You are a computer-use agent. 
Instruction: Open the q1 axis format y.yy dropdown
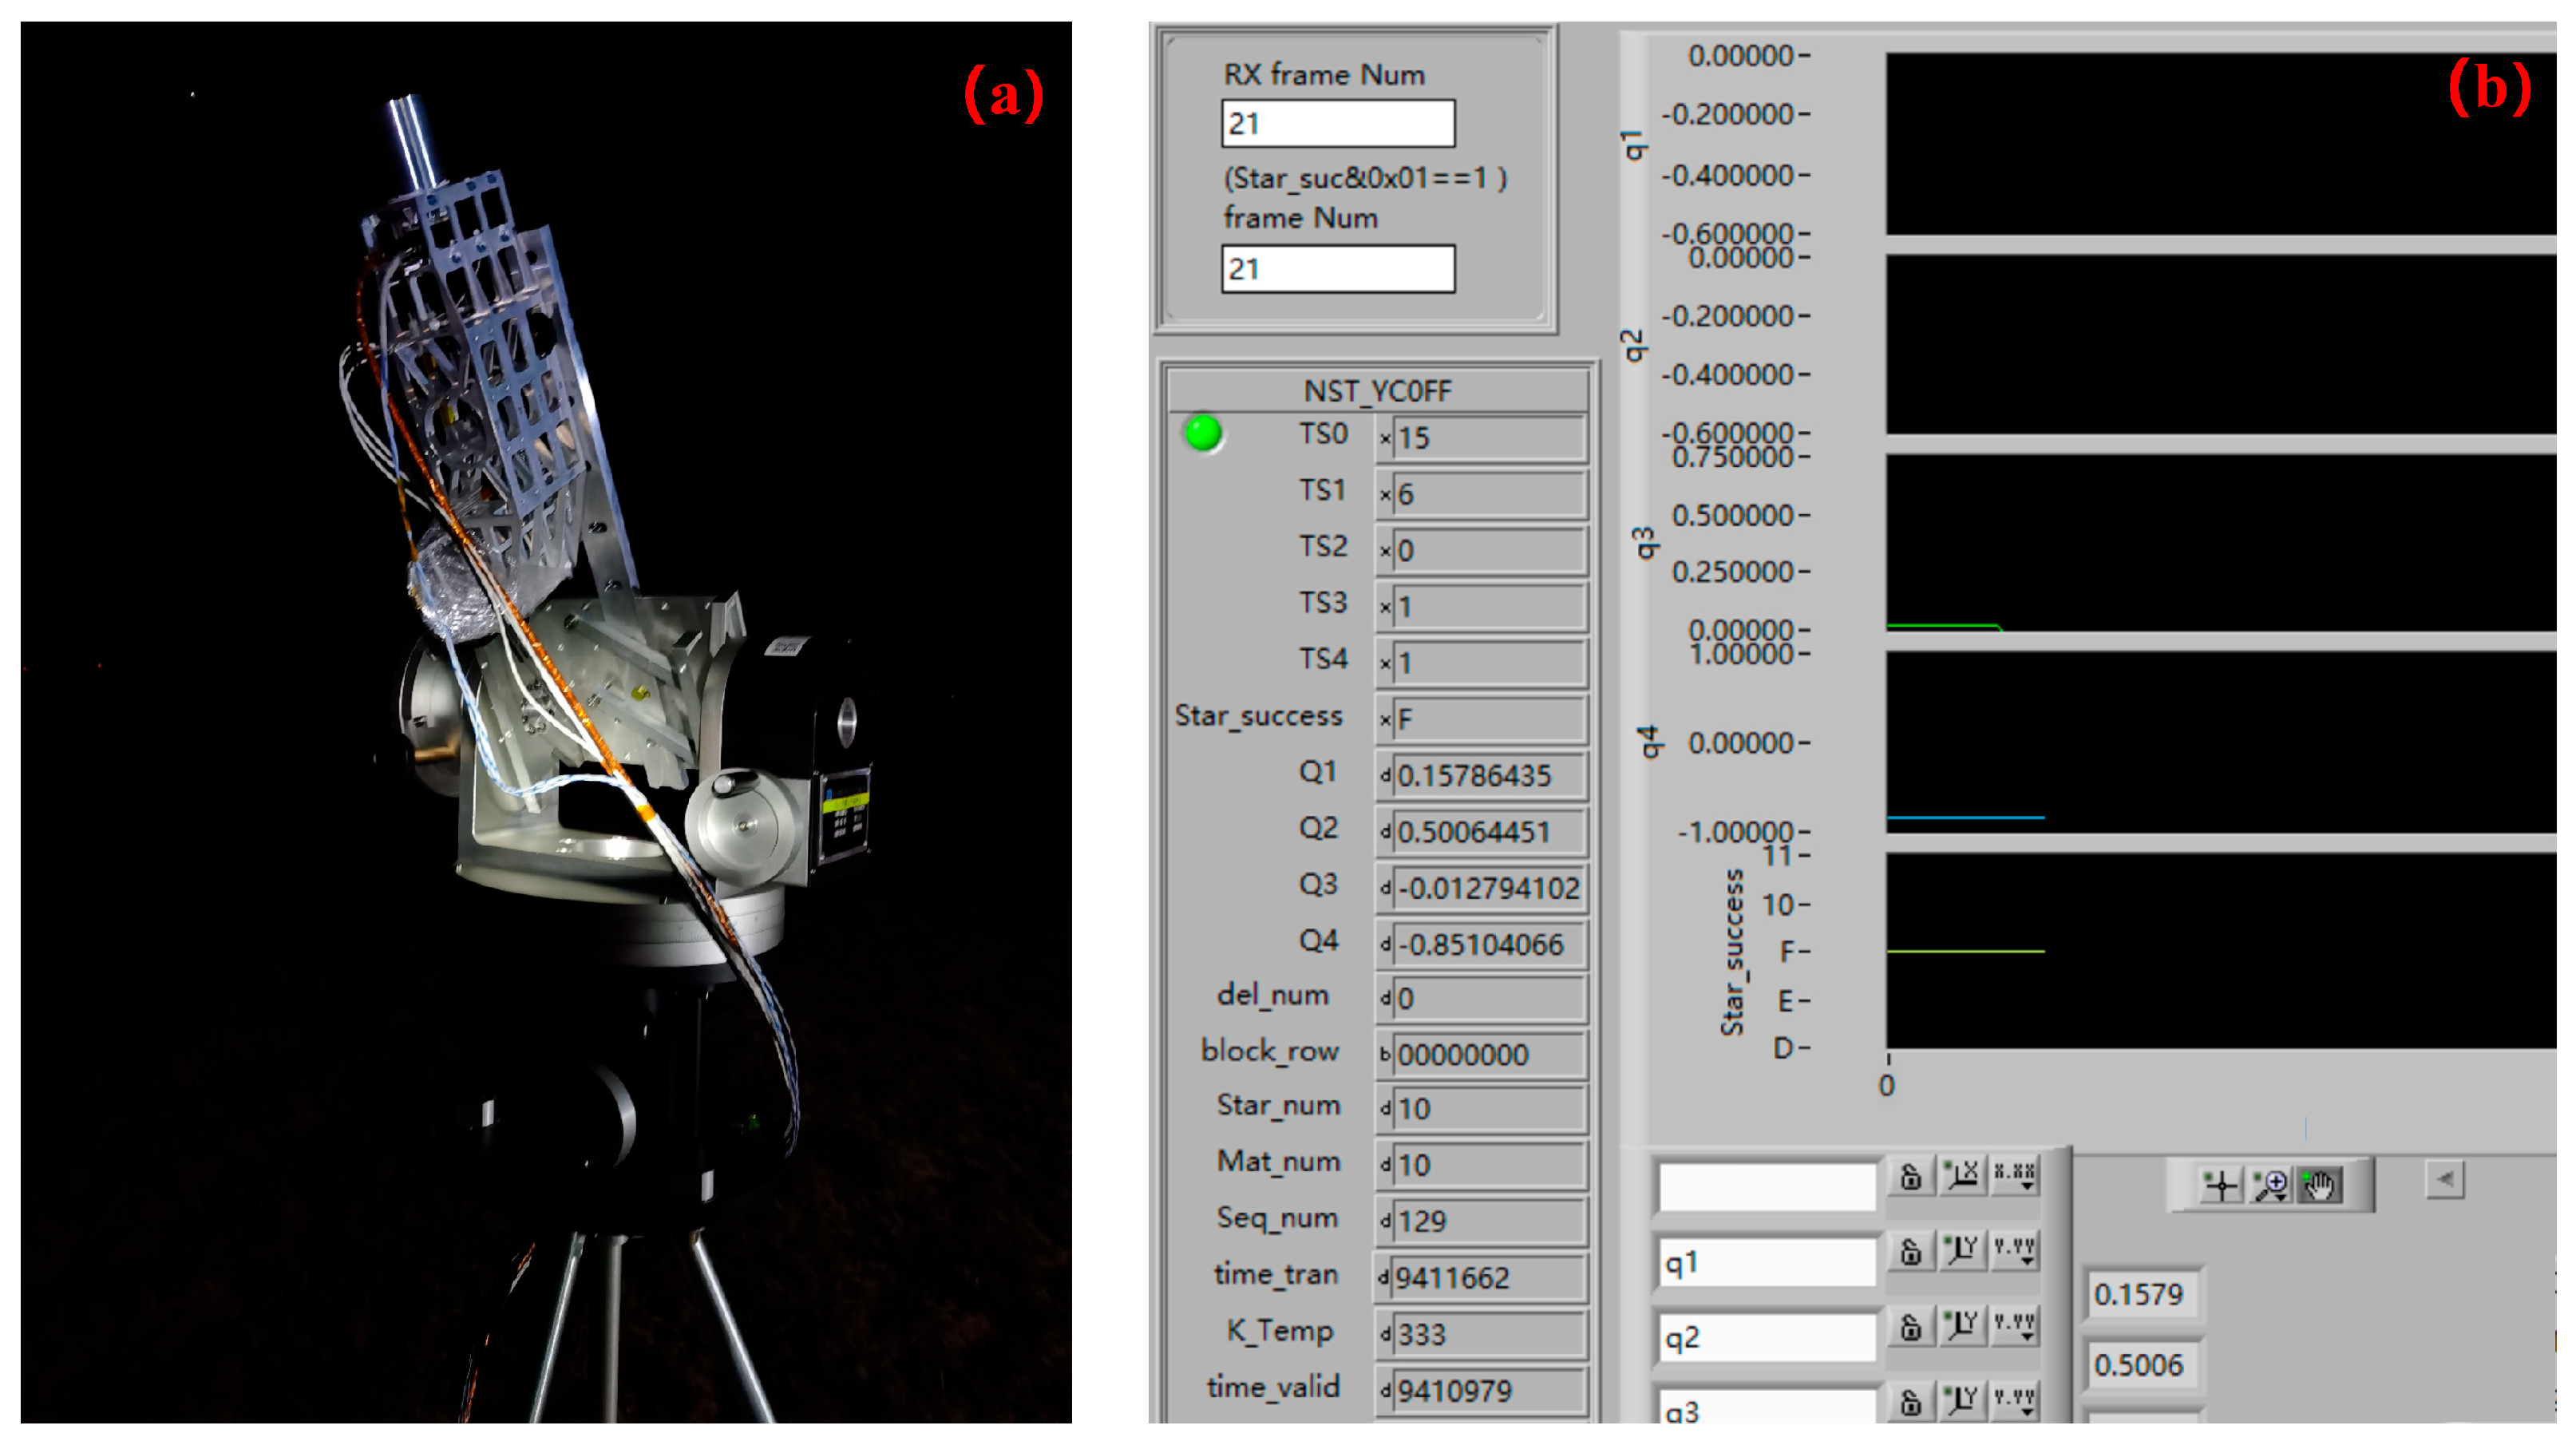2013,1250
